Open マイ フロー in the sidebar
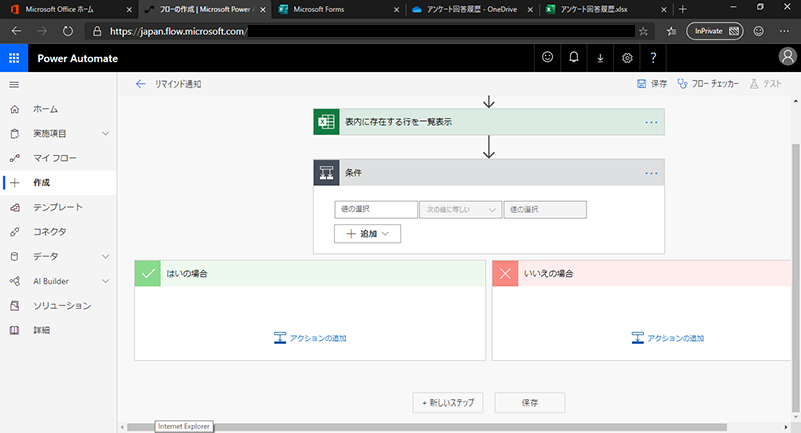 [58, 158]
